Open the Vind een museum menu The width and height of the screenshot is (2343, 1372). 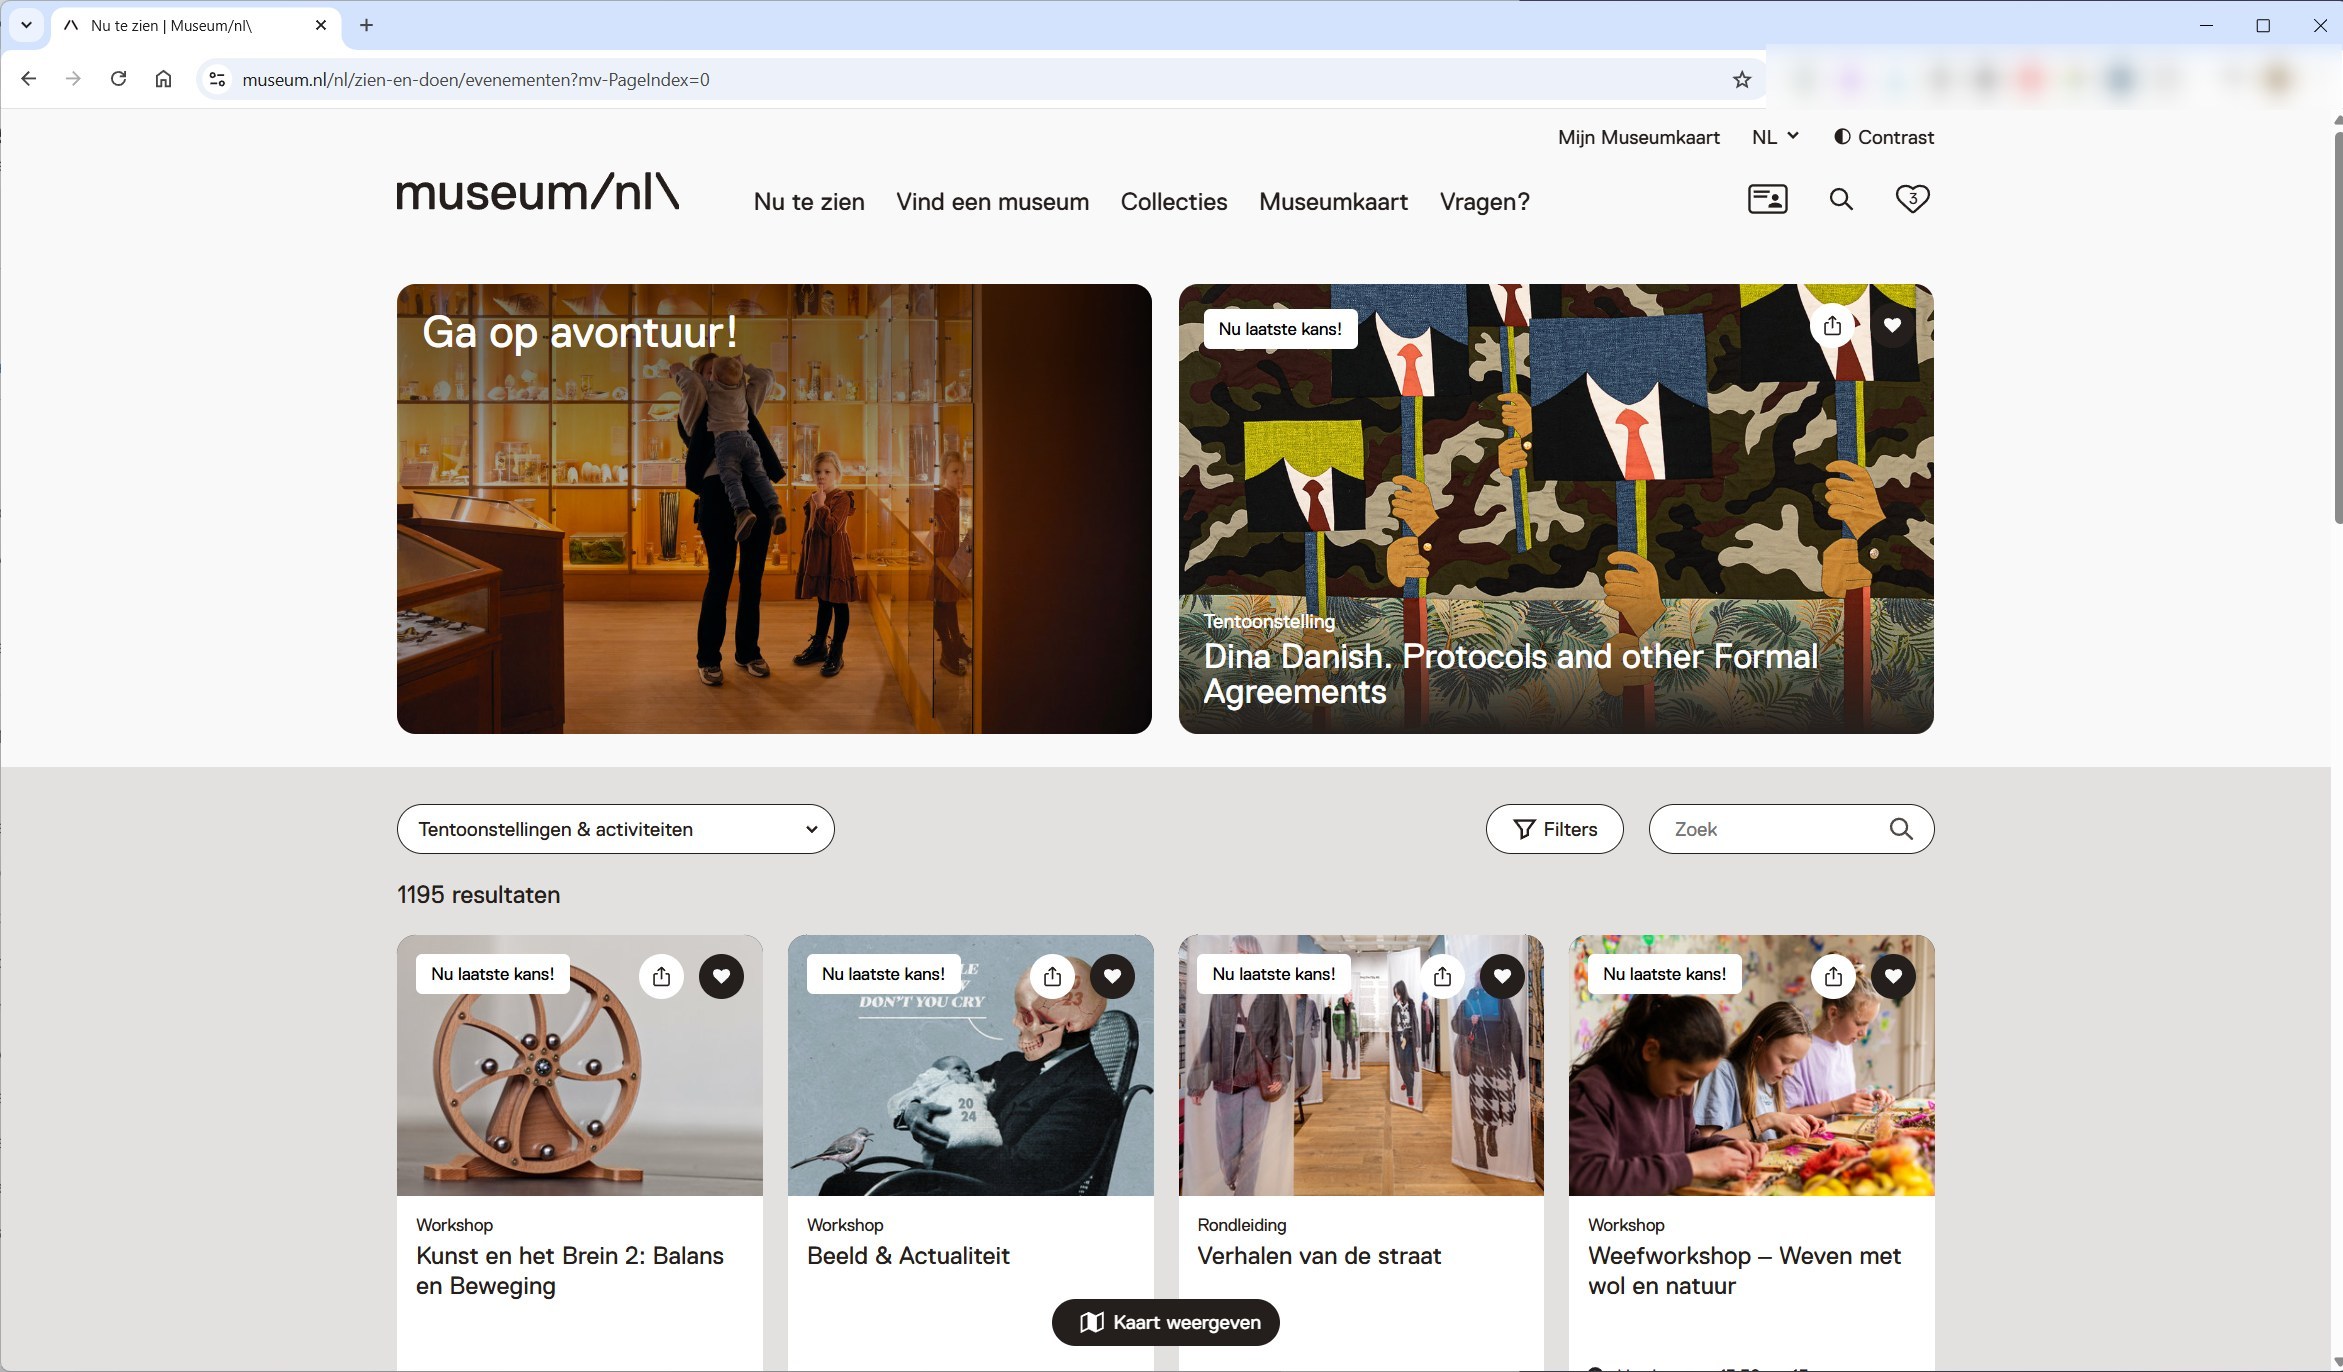(992, 202)
